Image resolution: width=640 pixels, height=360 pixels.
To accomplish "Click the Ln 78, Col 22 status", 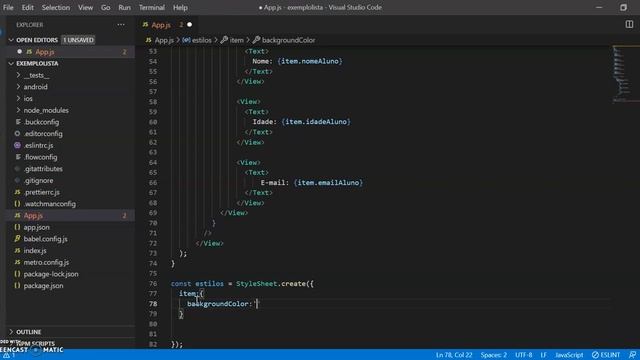I will click(x=454, y=355).
